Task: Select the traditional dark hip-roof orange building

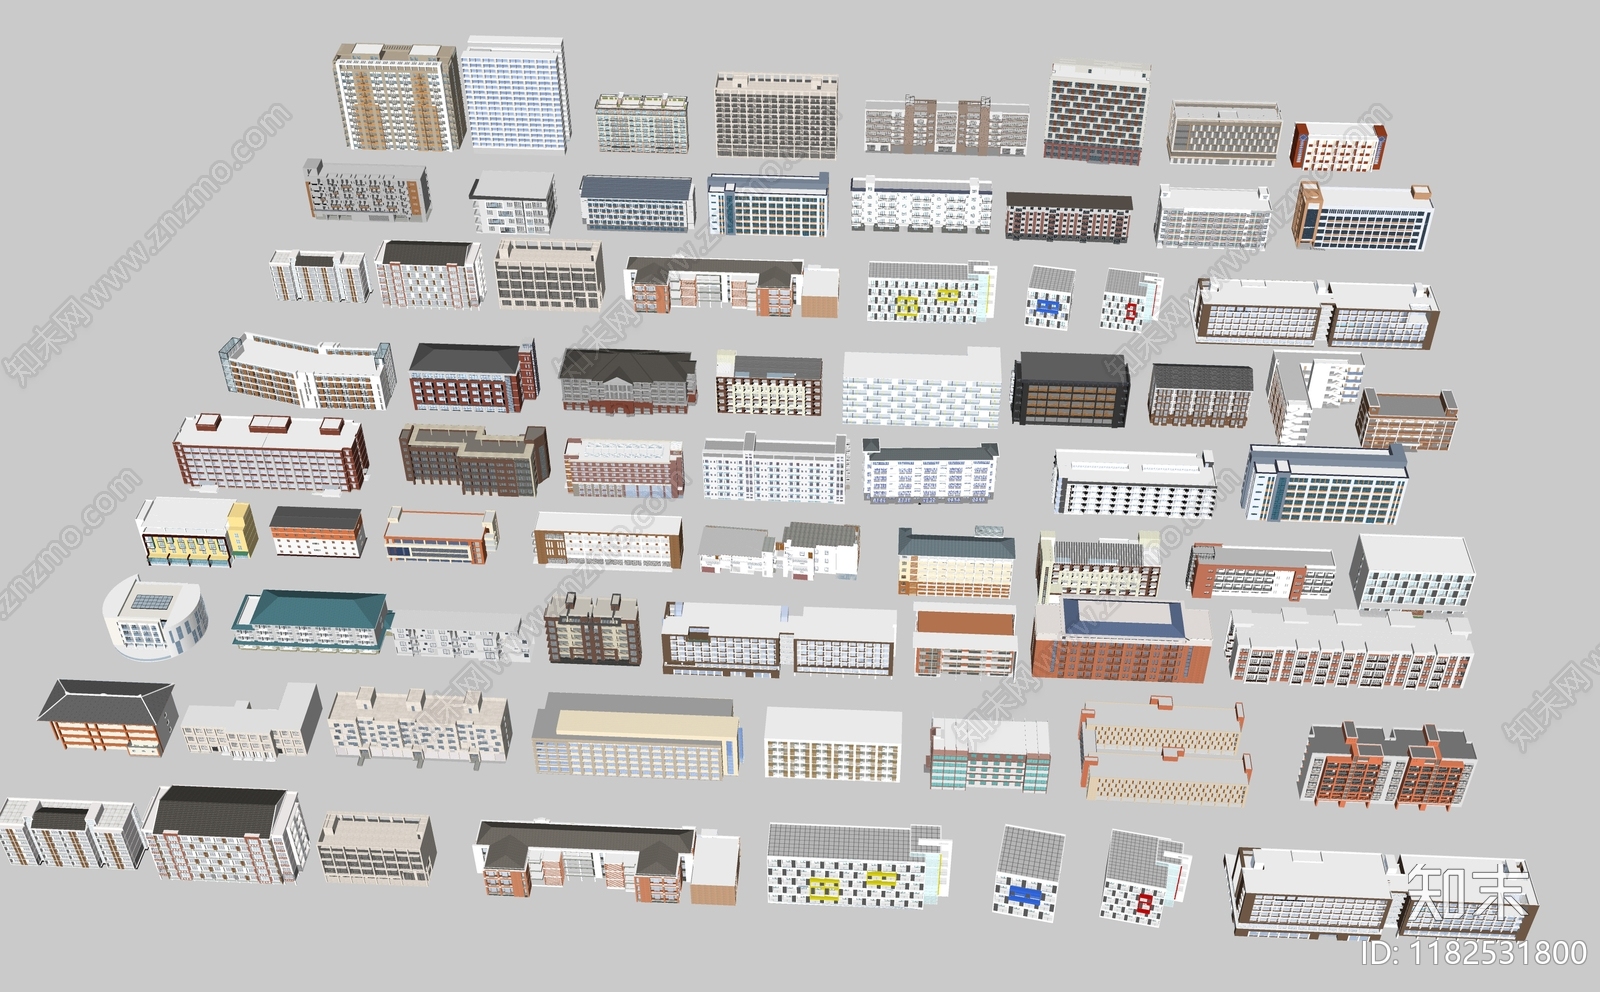Action: (x=108, y=717)
